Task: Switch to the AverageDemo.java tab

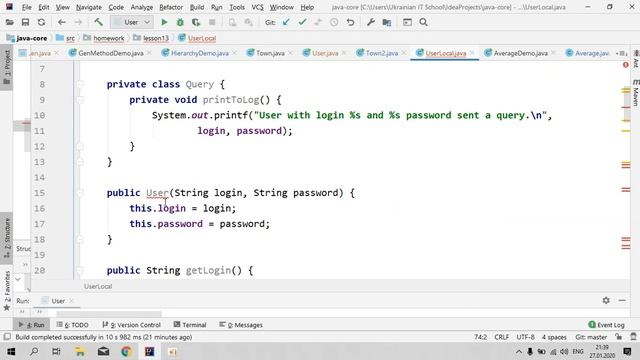Action: (x=520, y=53)
